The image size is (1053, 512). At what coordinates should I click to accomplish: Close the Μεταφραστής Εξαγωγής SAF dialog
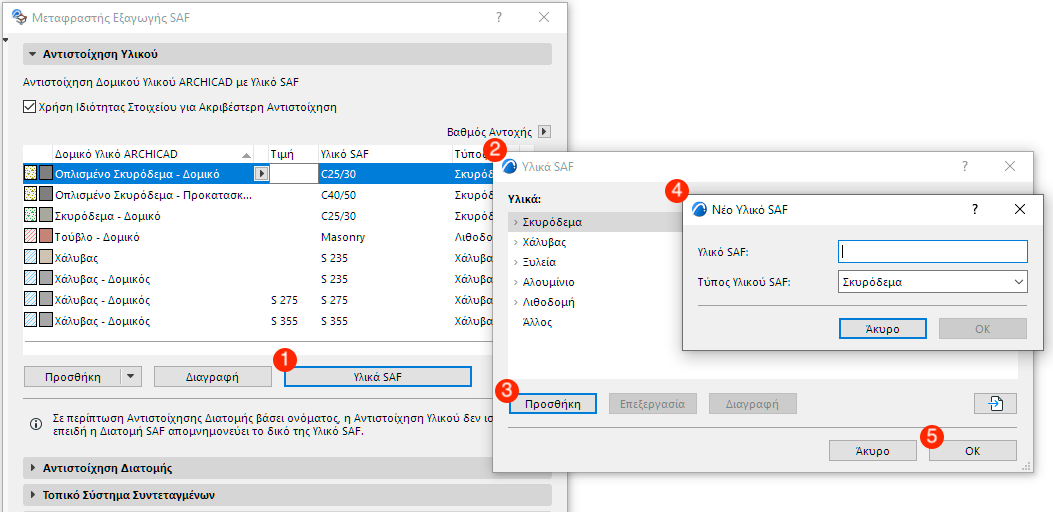[544, 17]
